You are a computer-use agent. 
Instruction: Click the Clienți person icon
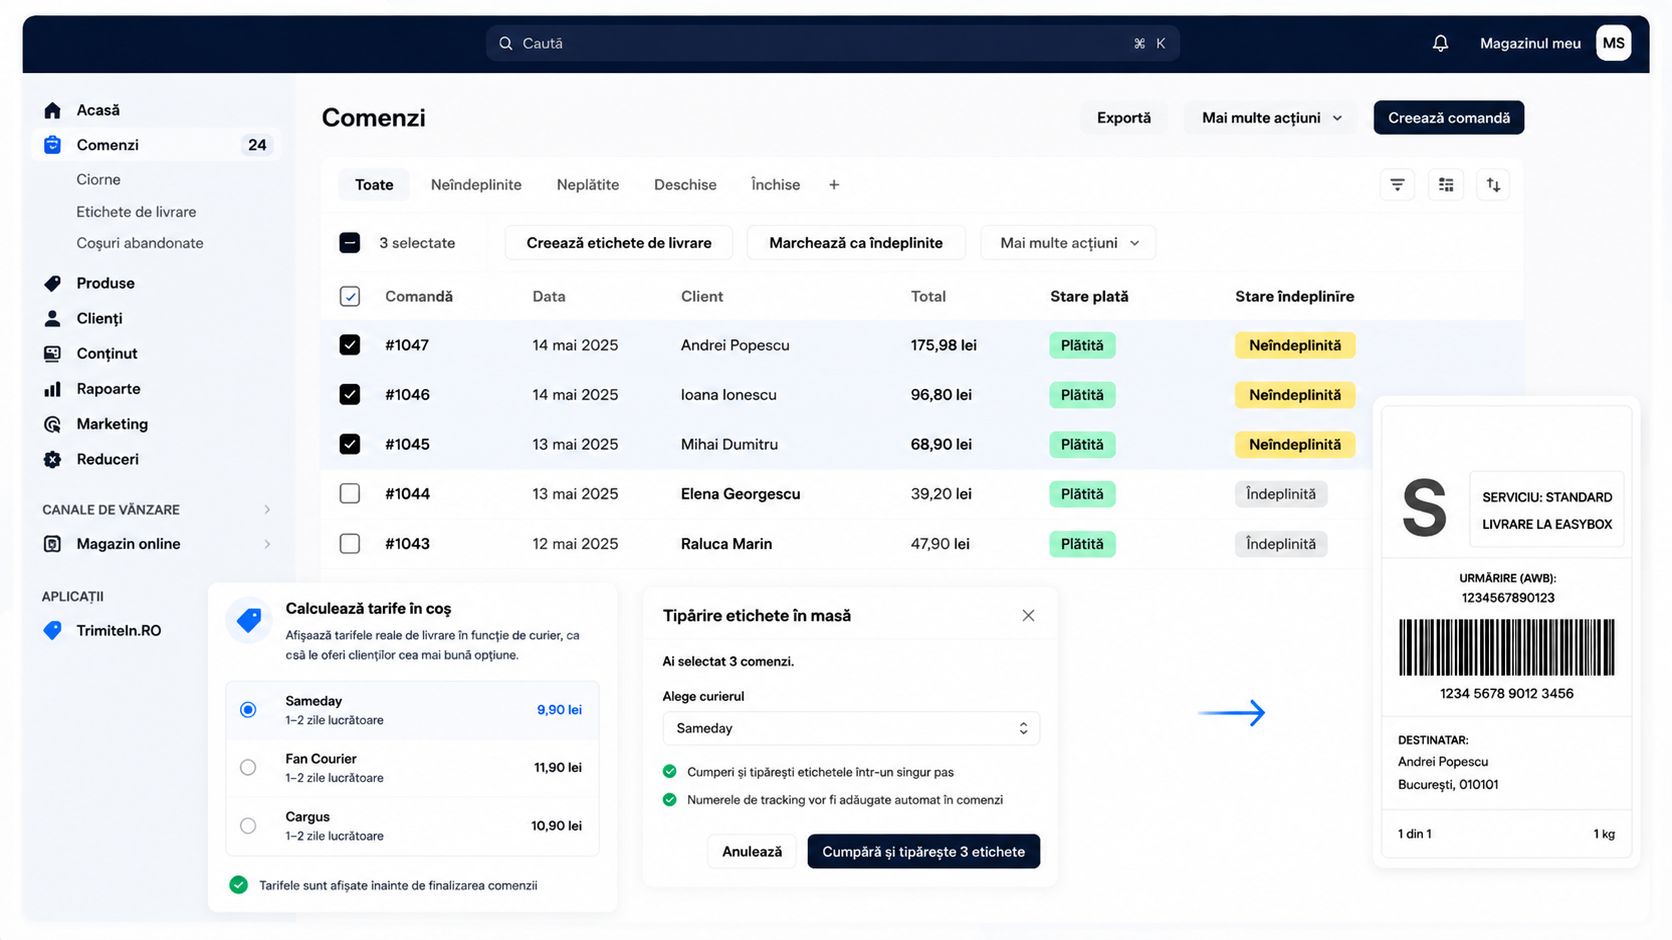(53, 318)
